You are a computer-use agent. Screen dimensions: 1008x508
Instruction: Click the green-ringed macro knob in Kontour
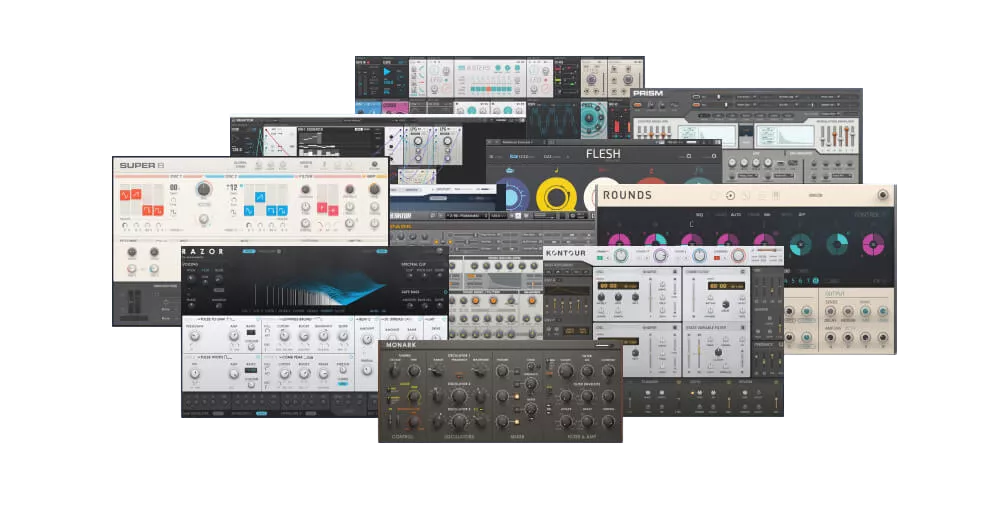coord(621,255)
